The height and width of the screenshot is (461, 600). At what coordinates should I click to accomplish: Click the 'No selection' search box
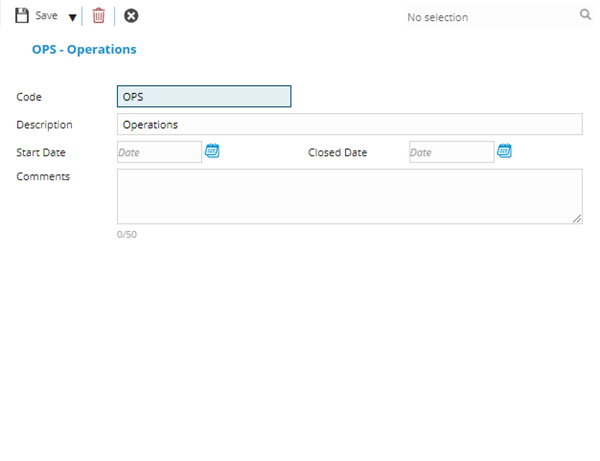pyautogui.click(x=485, y=17)
